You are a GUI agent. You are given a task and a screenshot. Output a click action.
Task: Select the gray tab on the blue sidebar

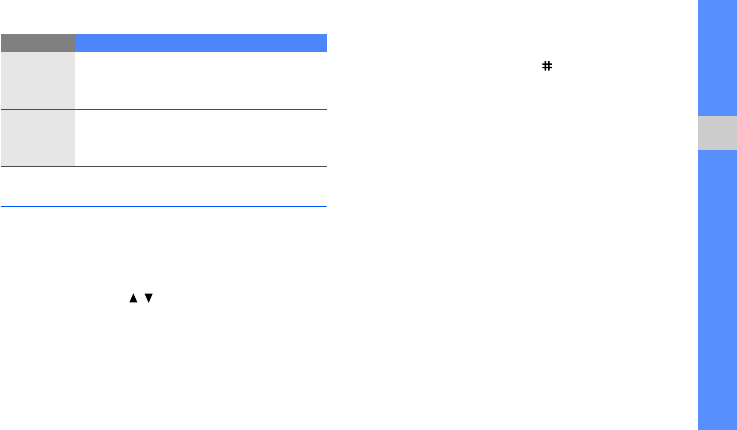pyautogui.click(x=717, y=133)
